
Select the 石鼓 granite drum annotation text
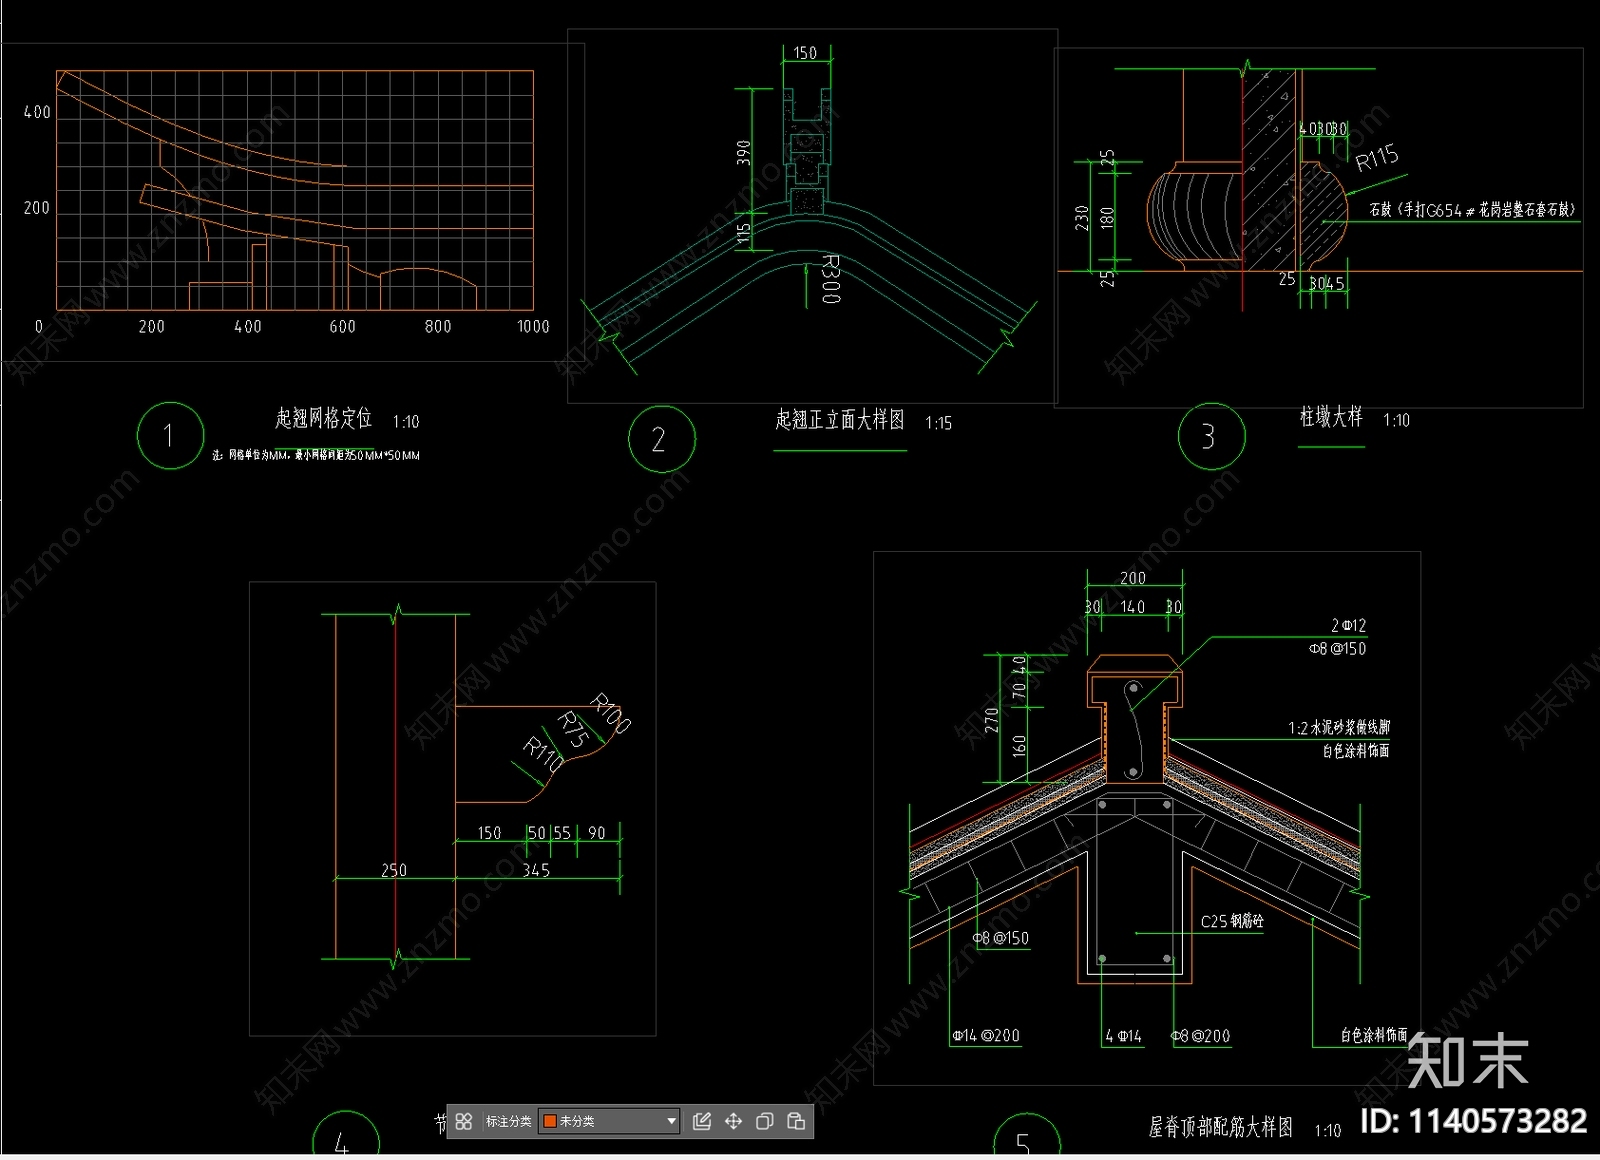(1472, 209)
